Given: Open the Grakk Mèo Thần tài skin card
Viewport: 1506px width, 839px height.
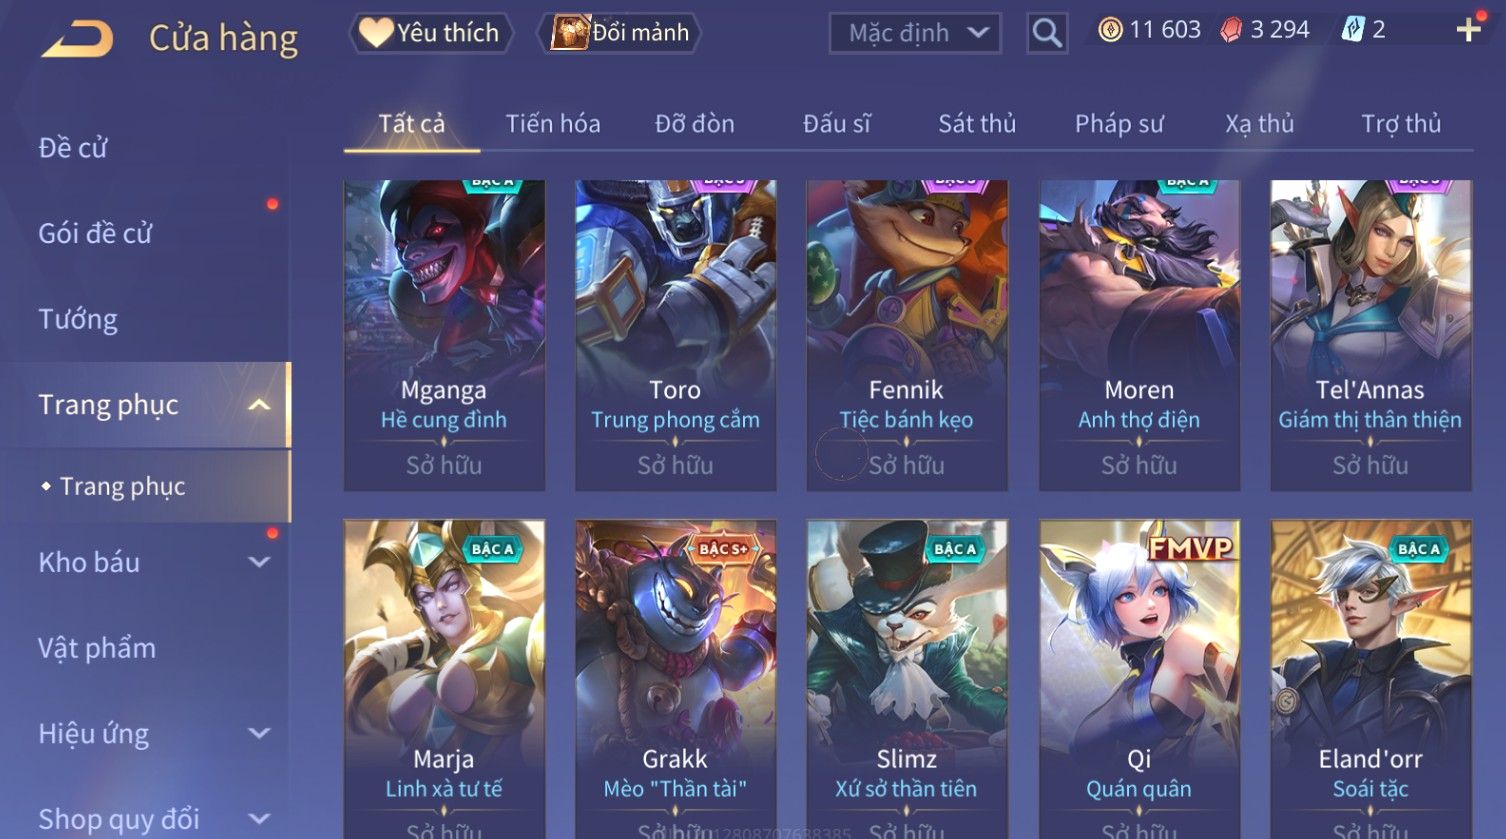Looking at the screenshot, I should [x=675, y=679].
